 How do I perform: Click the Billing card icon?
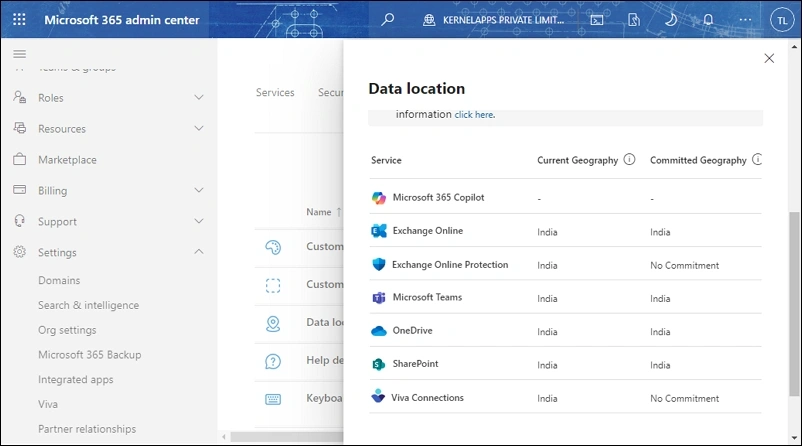coord(19,190)
